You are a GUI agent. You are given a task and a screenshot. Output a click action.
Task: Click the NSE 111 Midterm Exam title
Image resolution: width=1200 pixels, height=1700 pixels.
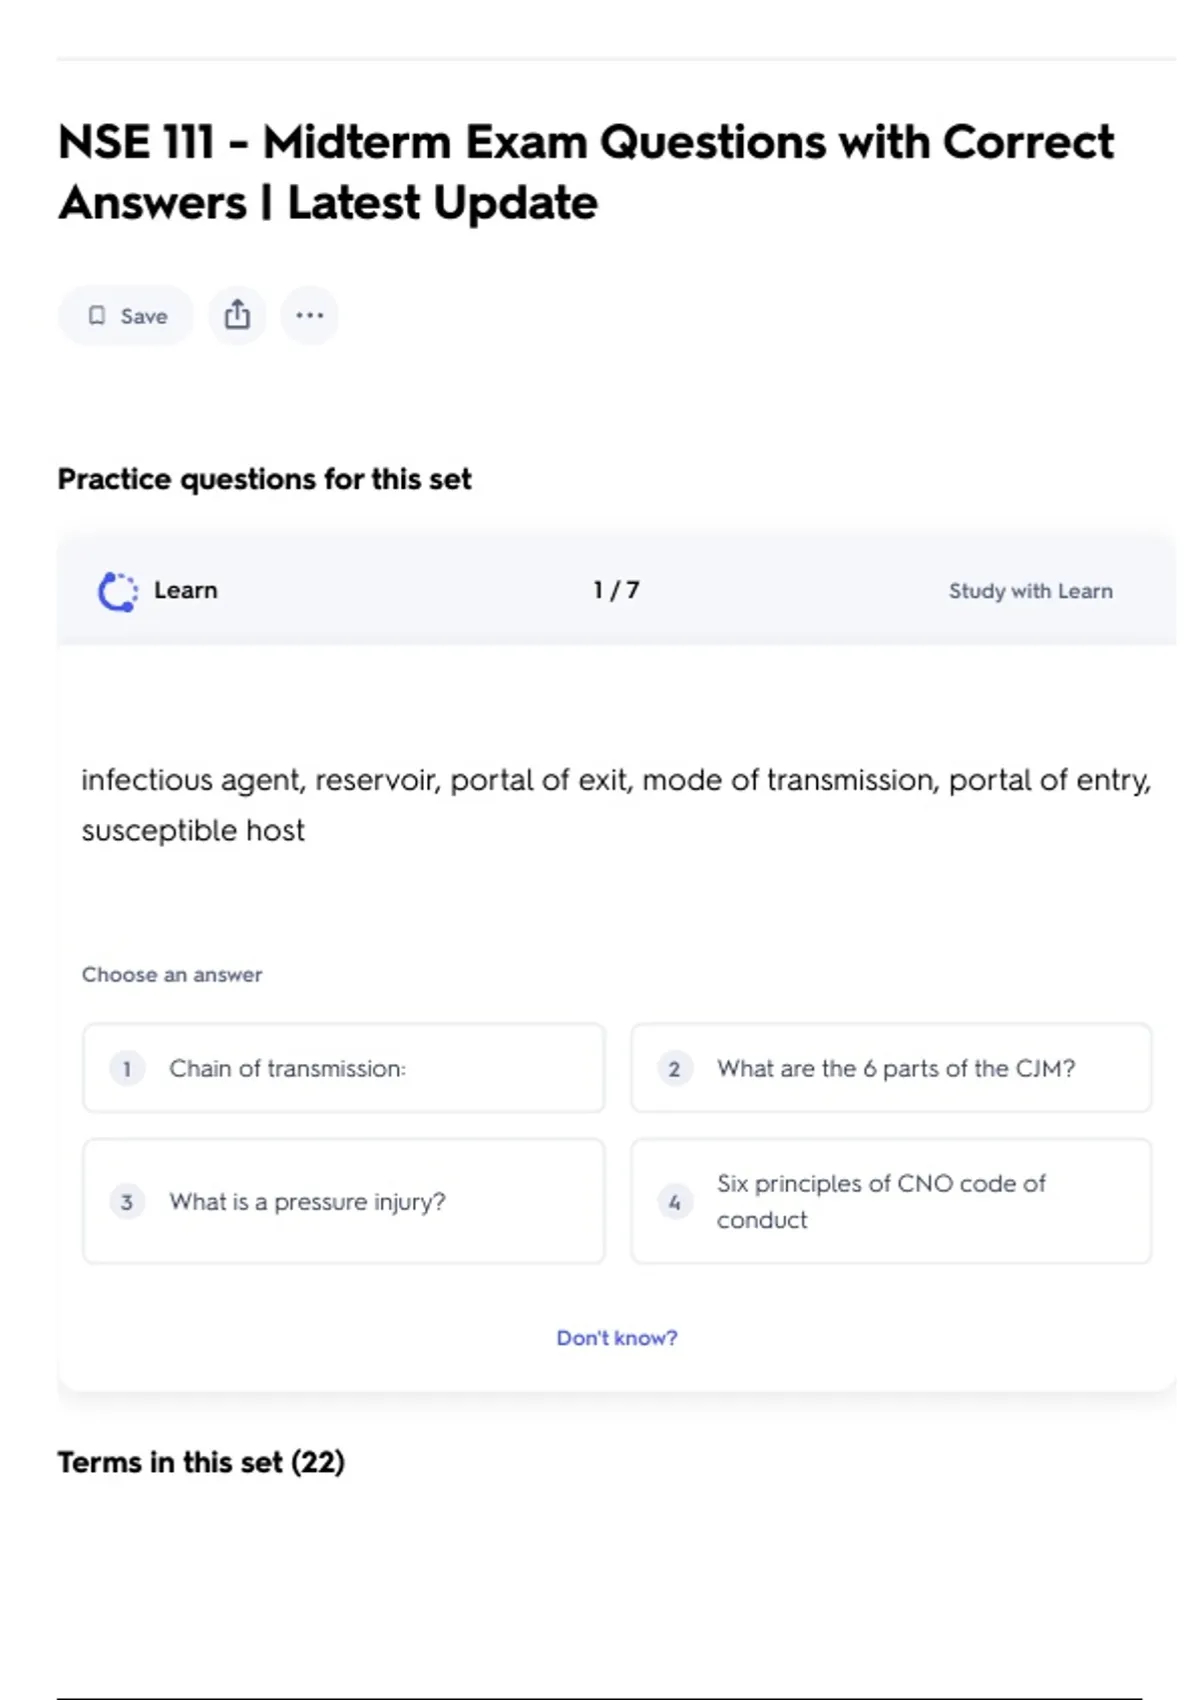coord(585,172)
